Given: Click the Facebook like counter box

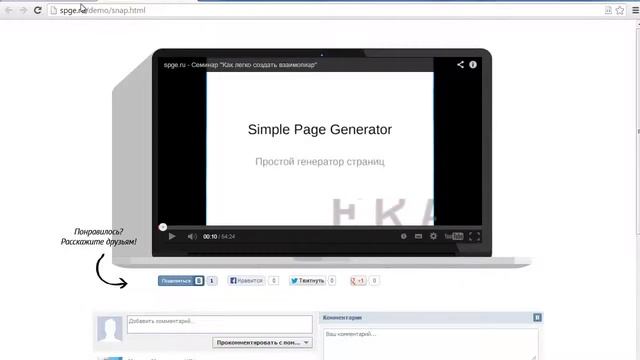Looking at the screenshot, I should 274,281.
